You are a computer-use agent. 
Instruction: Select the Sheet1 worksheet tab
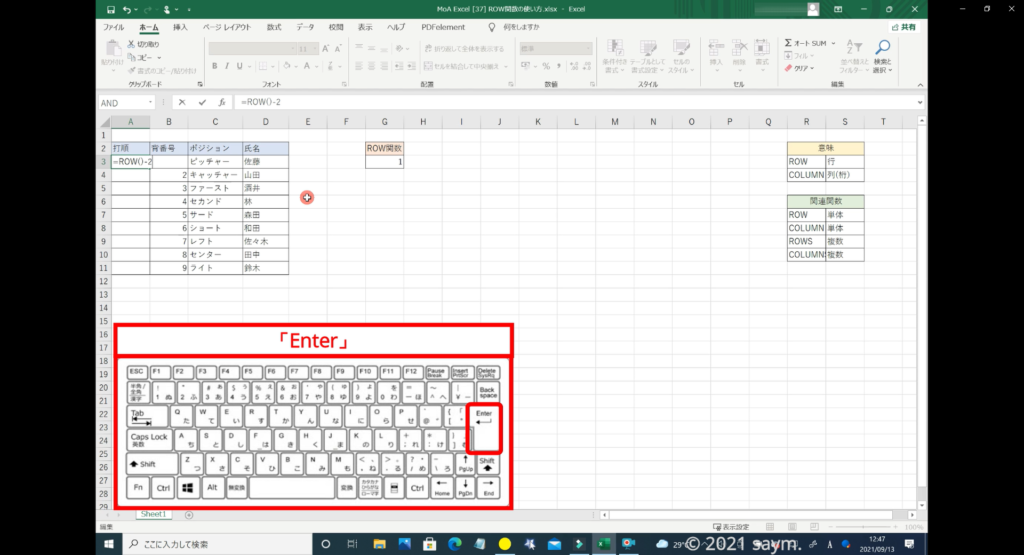point(153,514)
